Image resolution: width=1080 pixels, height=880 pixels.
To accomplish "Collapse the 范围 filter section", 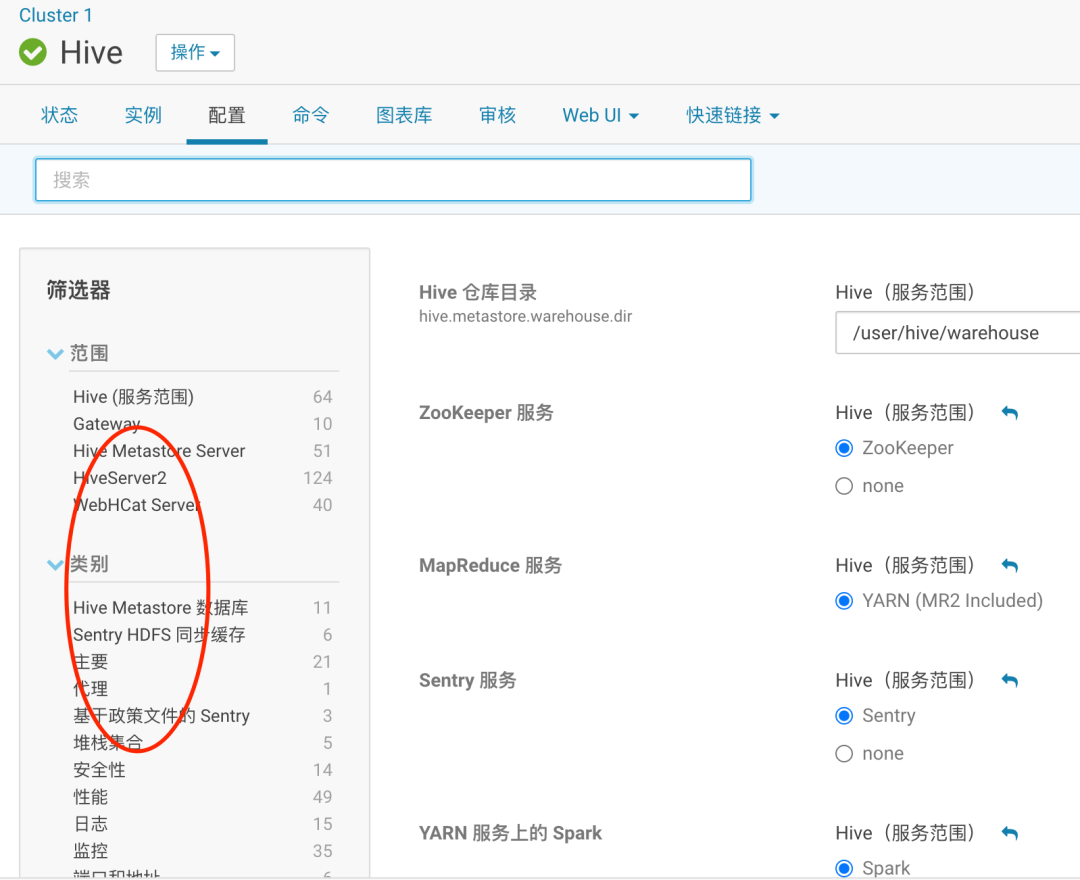I will (x=55, y=353).
